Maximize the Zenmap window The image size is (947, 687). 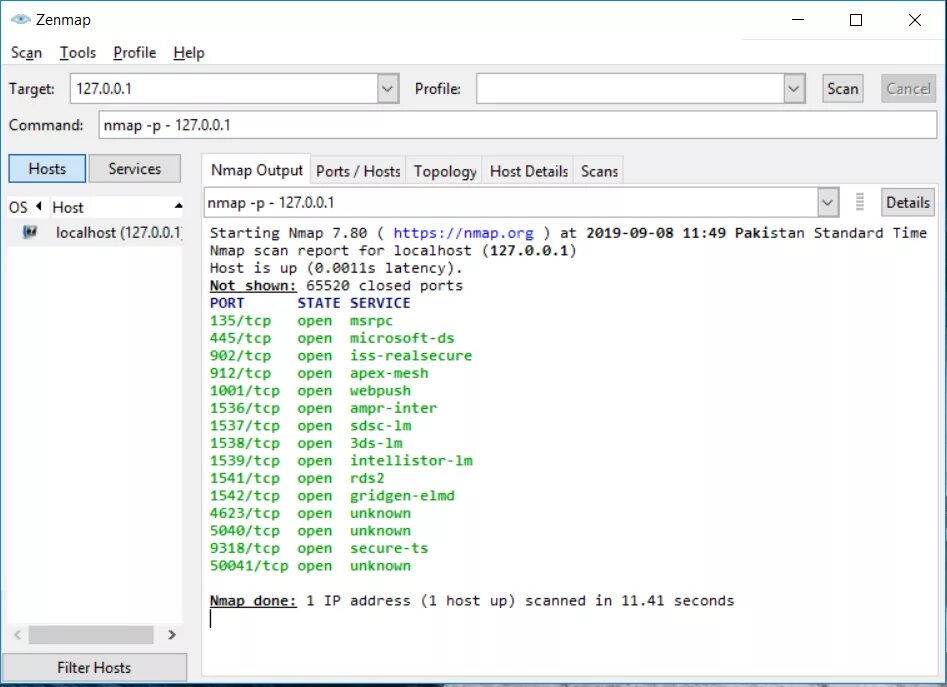point(856,20)
